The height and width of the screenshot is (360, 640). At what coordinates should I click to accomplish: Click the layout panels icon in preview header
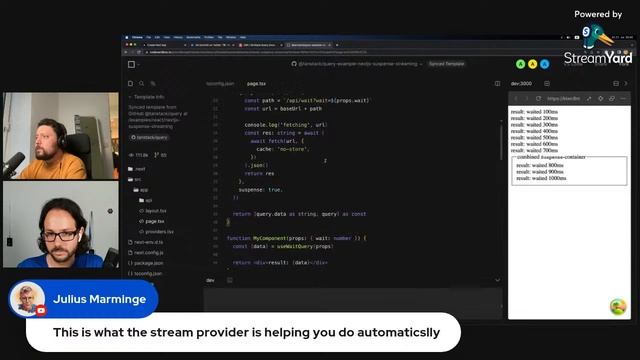[x=616, y=84]
